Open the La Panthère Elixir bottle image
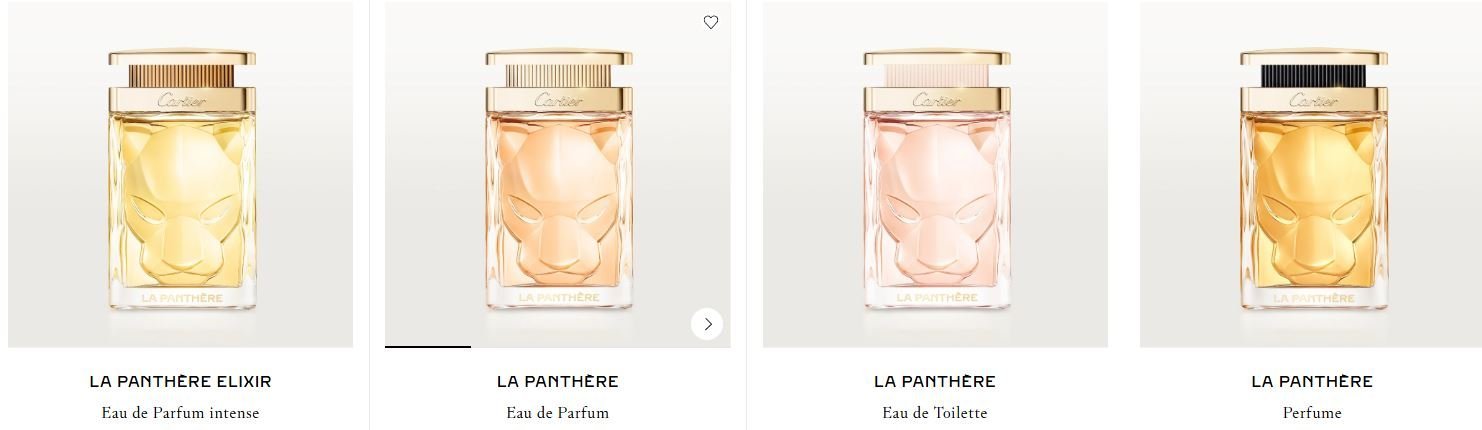This screenshot has height=430, width=1482. pos(181,174)
